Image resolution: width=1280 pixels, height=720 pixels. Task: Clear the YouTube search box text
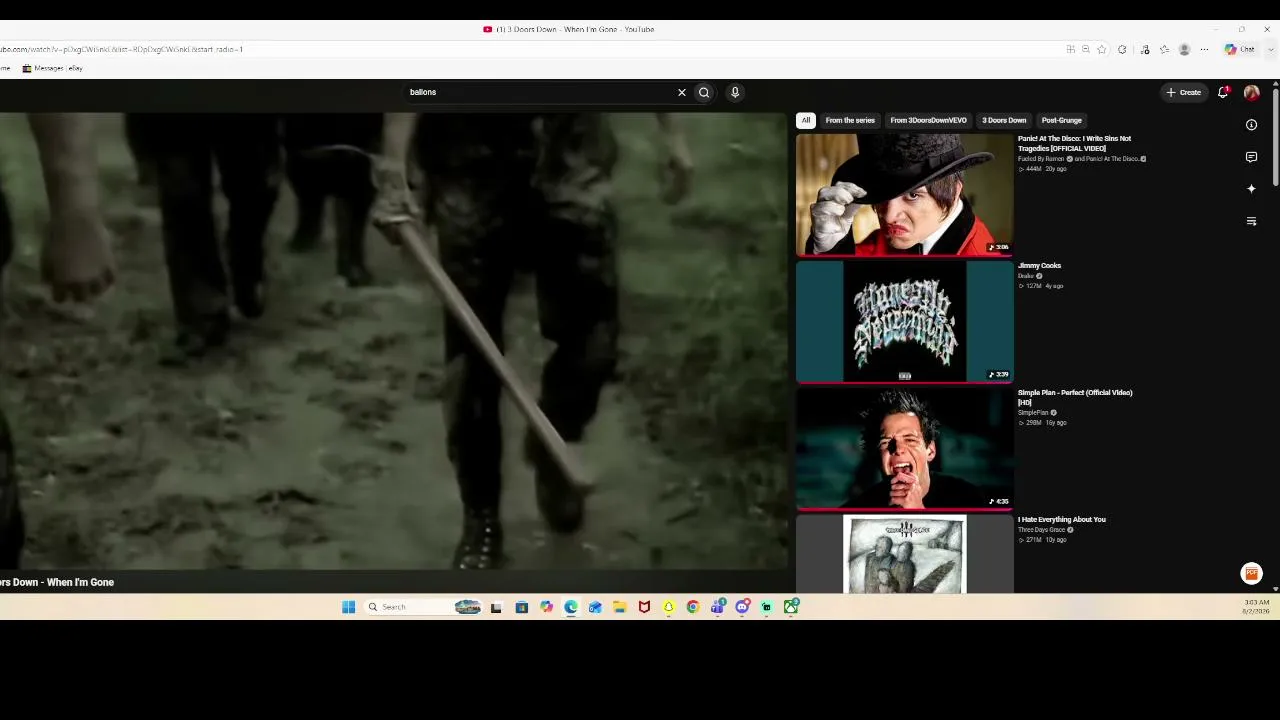[682, 92]
